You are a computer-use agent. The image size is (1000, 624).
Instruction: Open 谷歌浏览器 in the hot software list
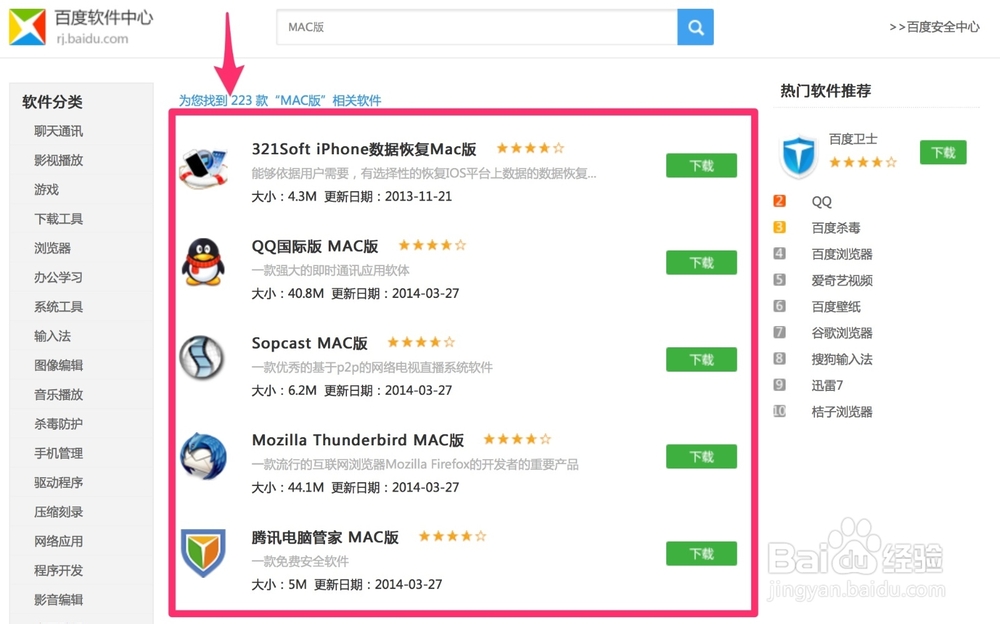pyautogui.click(x=842, y=332)
